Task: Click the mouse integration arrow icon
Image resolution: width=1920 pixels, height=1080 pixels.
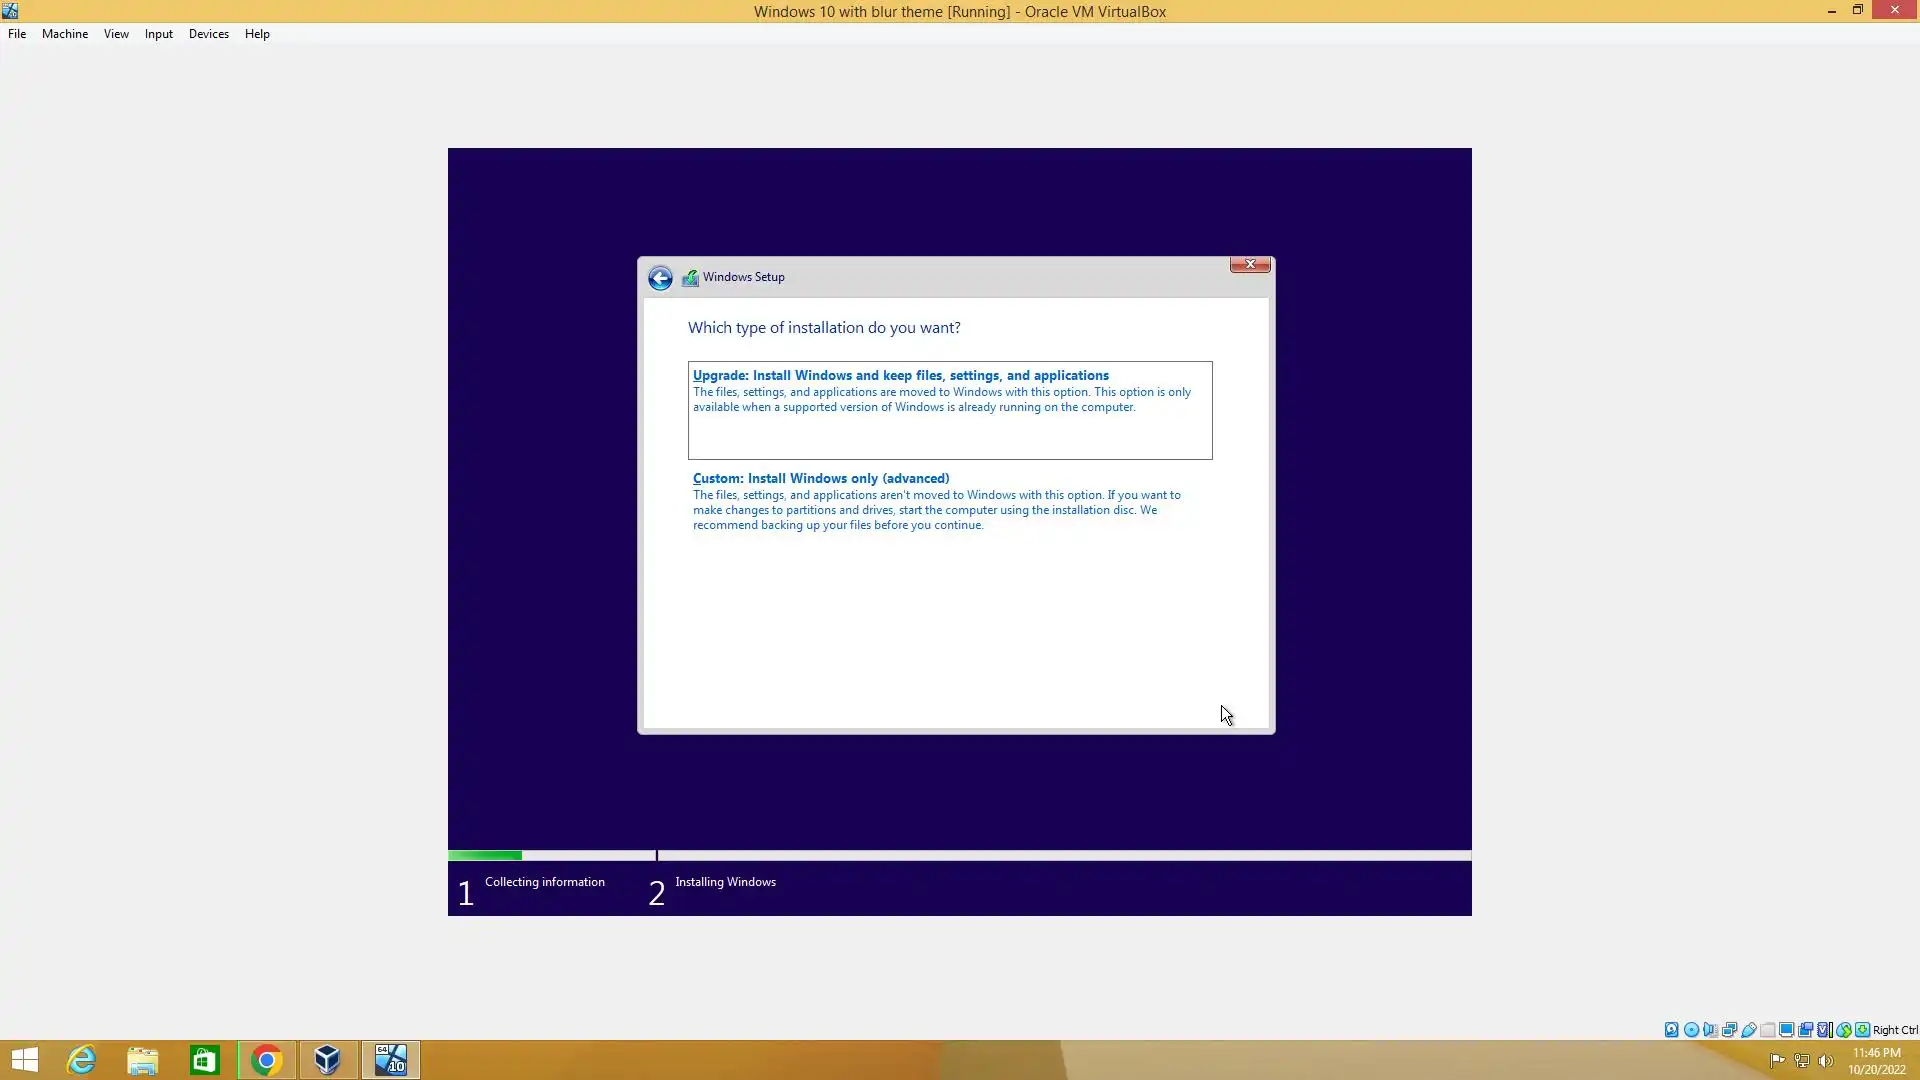Action: 1843,1030
